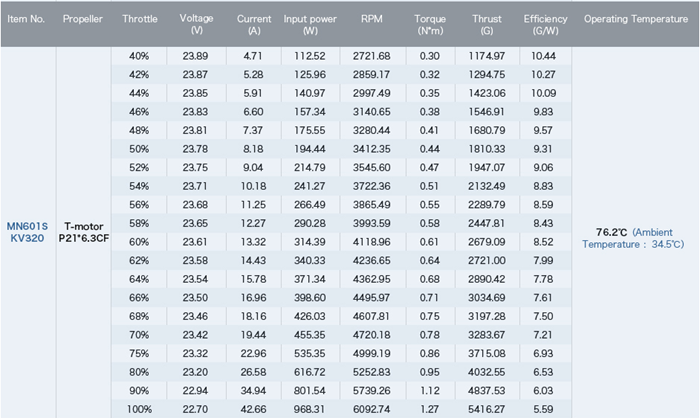Click the Torque (N*m) column header

click(430, 23)
